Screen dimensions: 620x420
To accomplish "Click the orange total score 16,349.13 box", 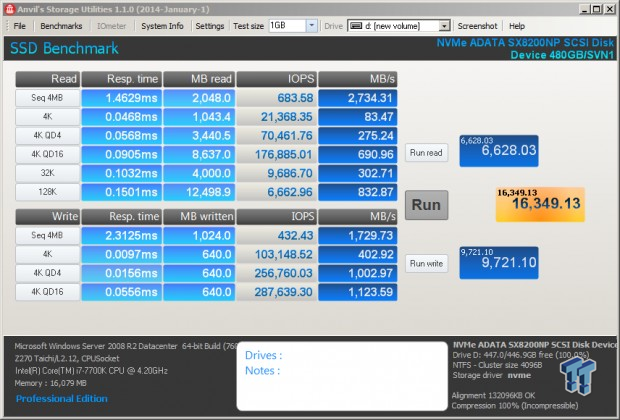I will pos(539,203).
